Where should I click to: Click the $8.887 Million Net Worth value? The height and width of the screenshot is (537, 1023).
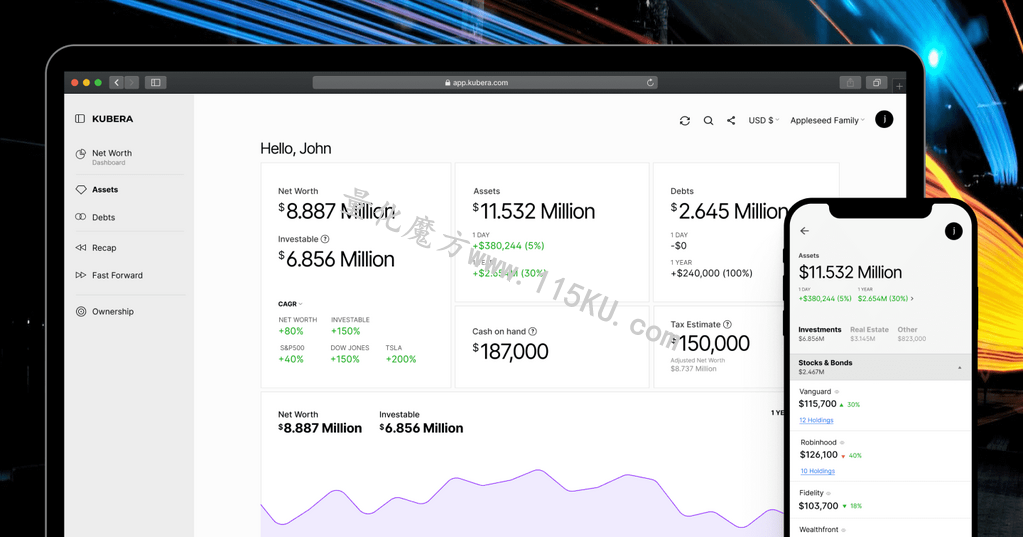coord(336,211)
